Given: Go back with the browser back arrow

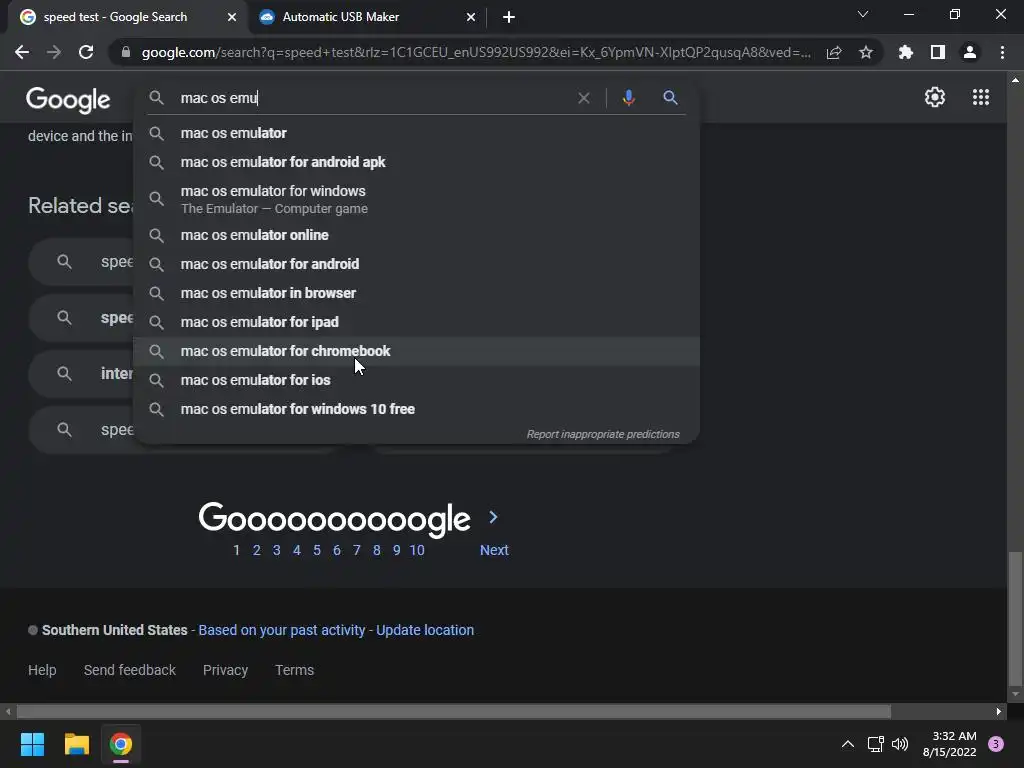Looking at the screenshot, I should pyautogui.click(x=22, y=52).
